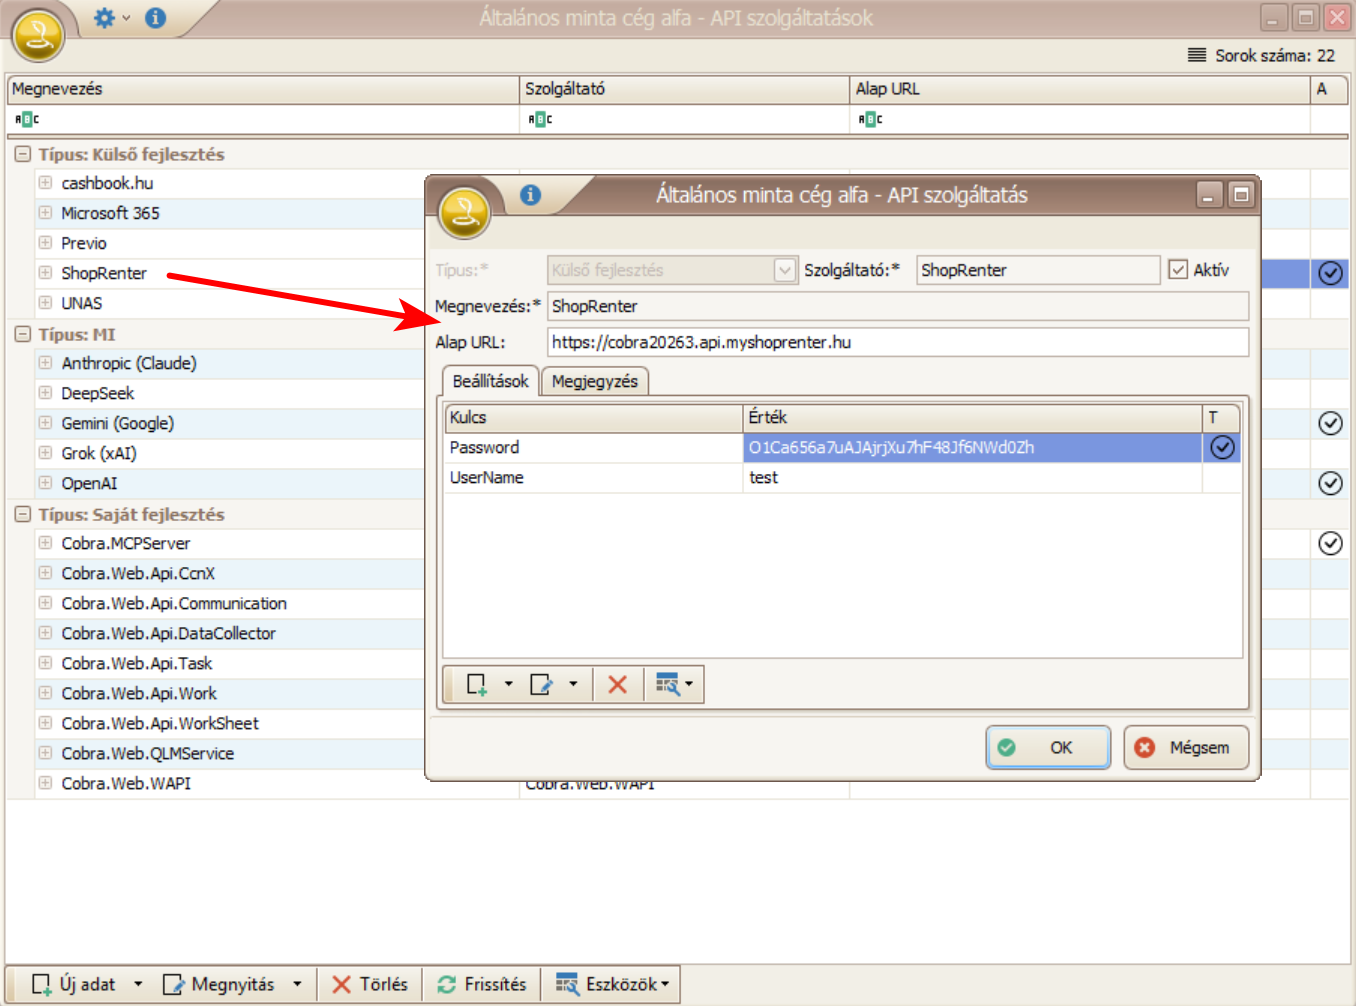Click the Frissítés button
The height and width of the screenshot is (1006, 1356).
[481, 984]
